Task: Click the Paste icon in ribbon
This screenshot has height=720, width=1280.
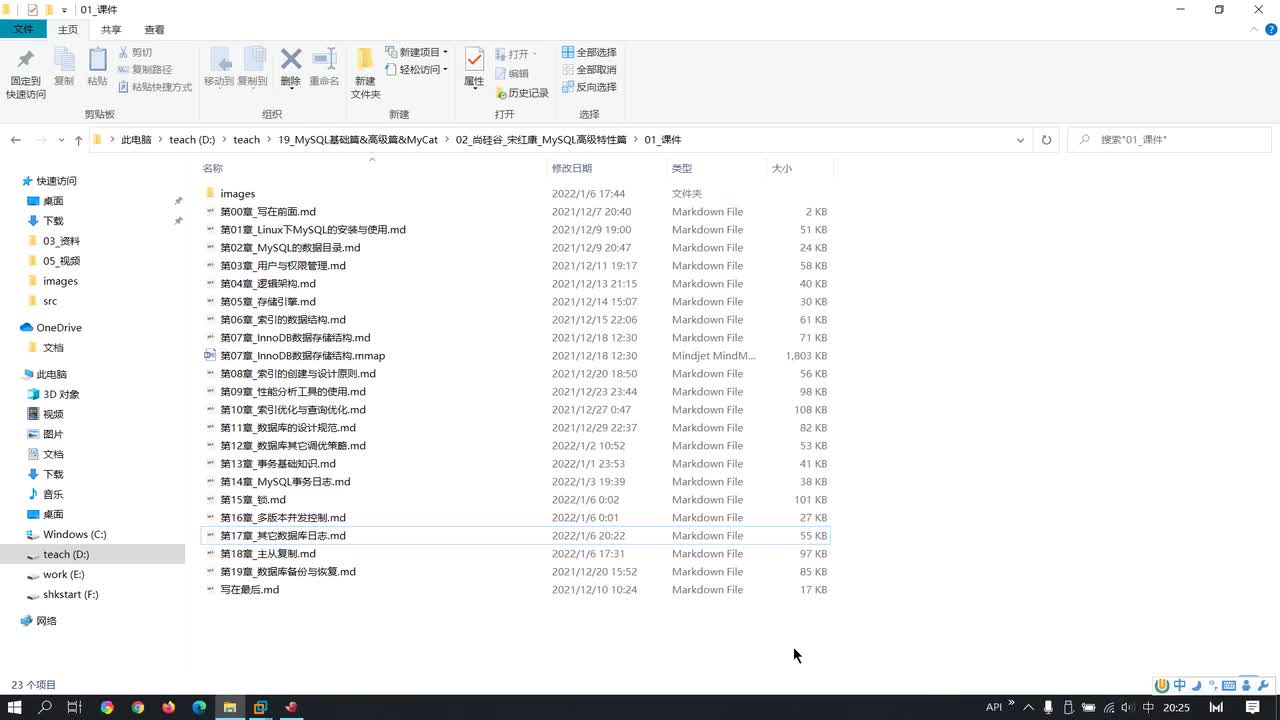Action: click(x=97, y=60)
